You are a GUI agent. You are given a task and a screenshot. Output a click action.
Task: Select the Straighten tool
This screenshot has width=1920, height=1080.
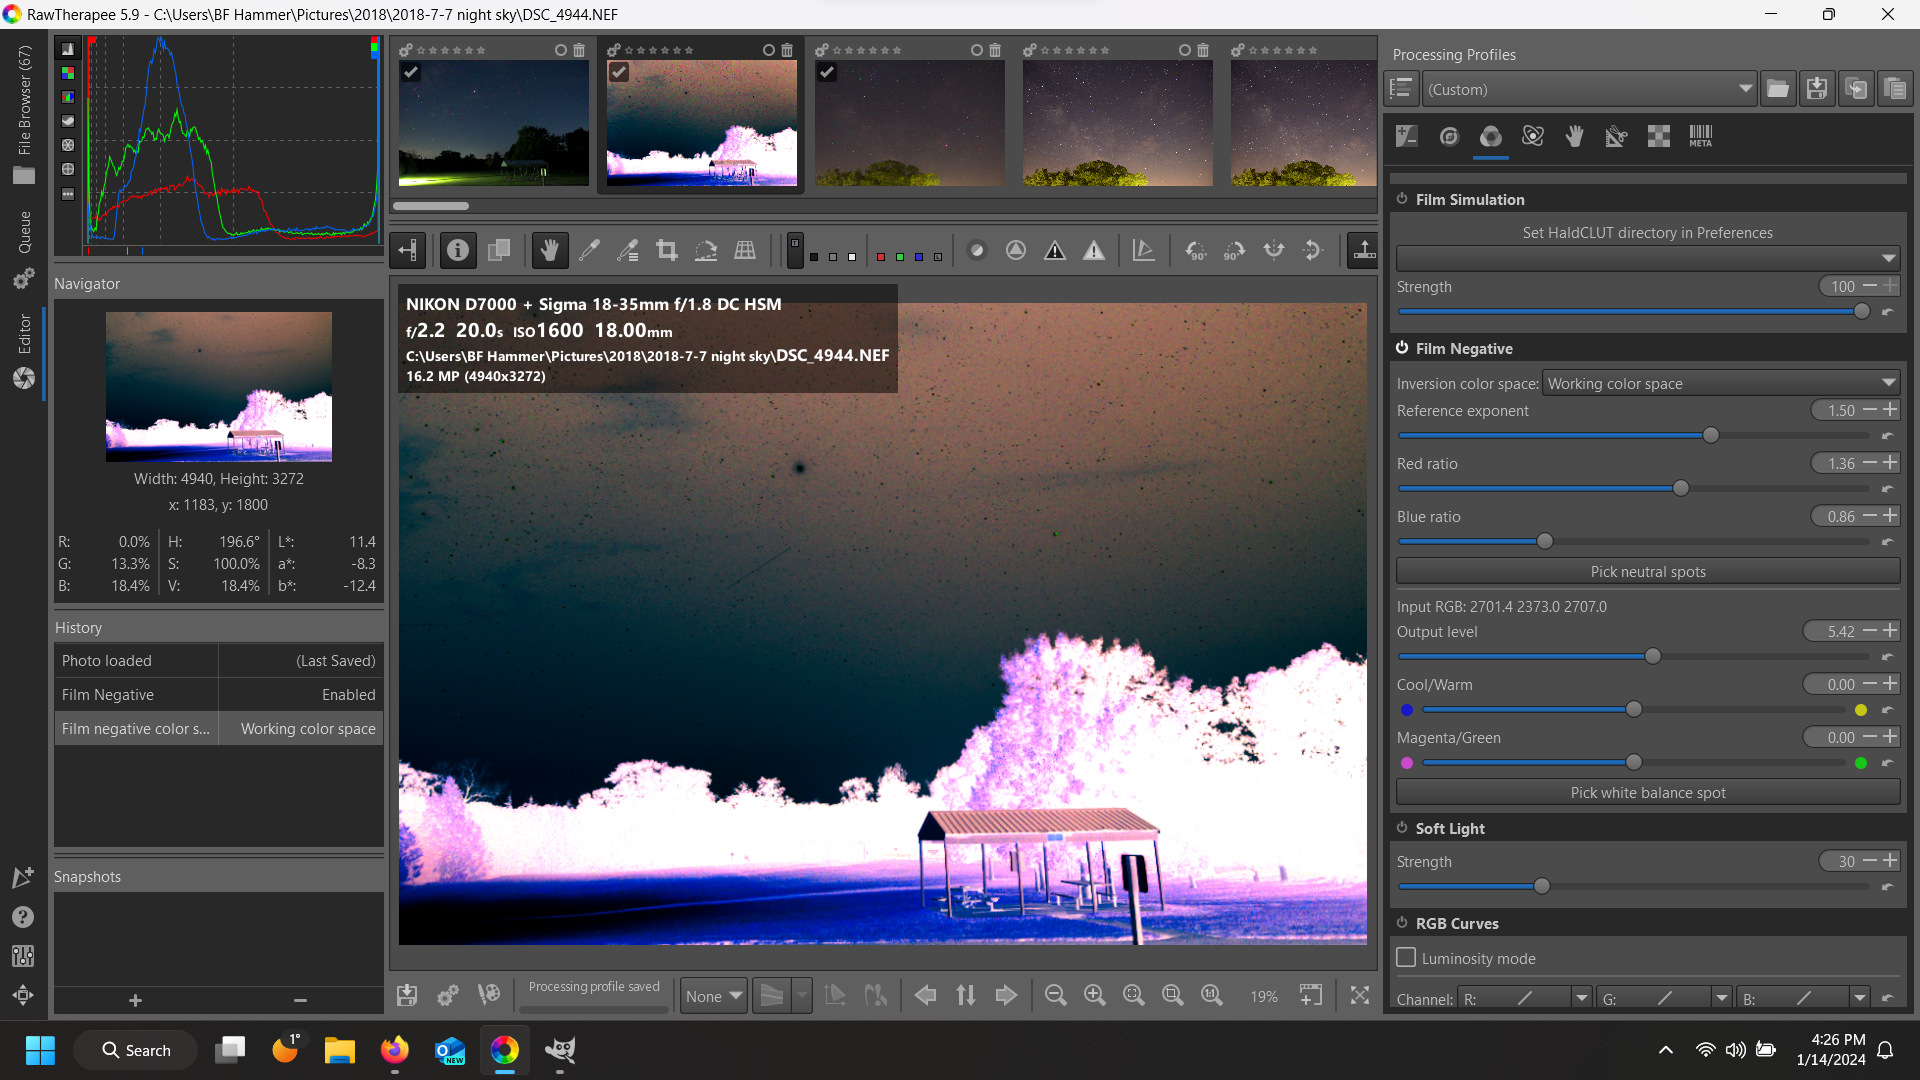pos(706,250)
